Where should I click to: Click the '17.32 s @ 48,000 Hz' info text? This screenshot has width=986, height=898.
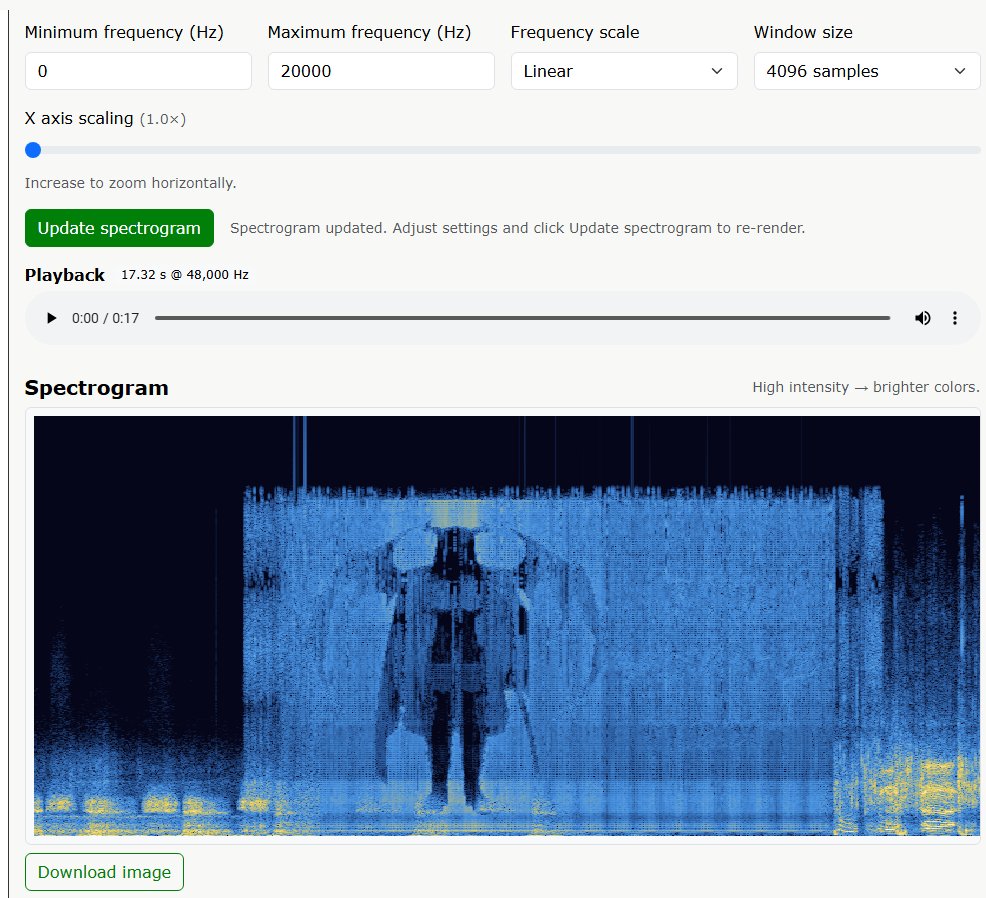(185, 275)
